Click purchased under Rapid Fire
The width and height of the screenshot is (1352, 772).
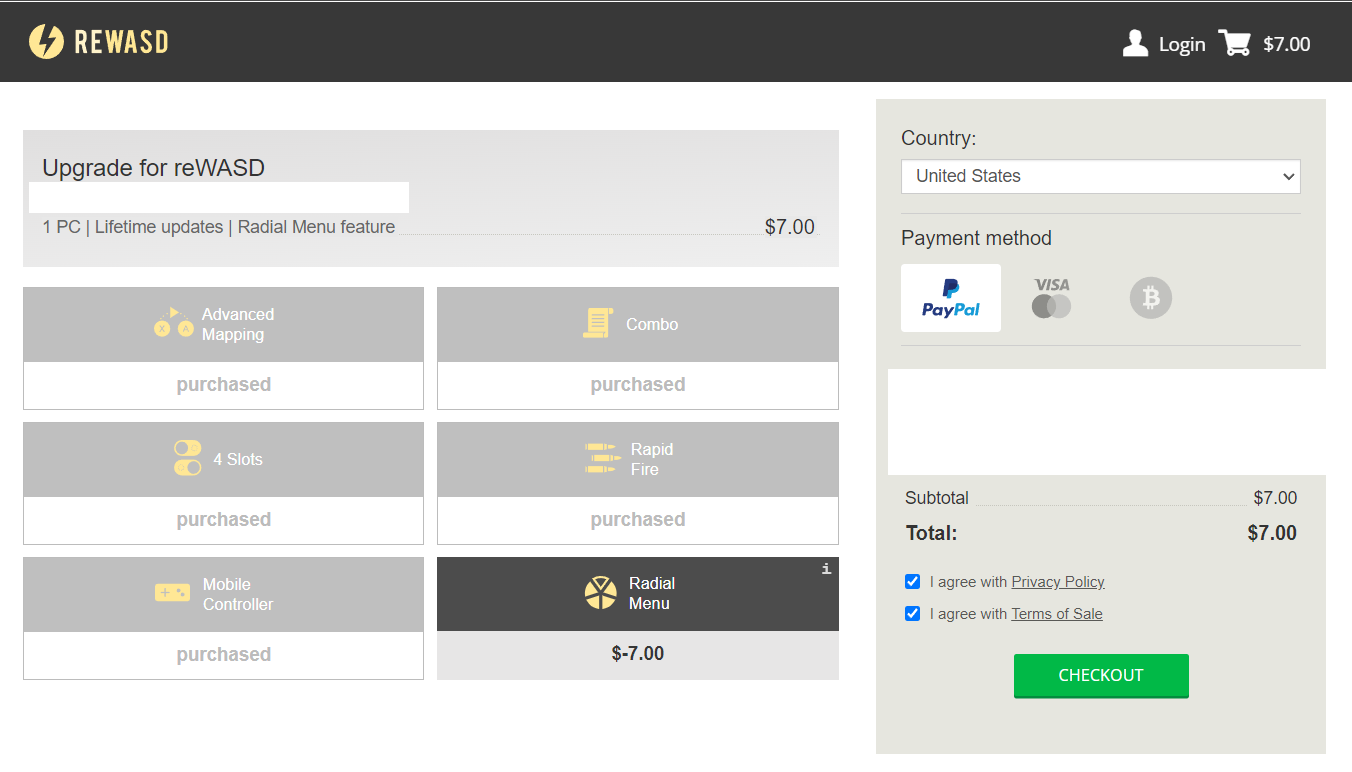click(638, 519)
